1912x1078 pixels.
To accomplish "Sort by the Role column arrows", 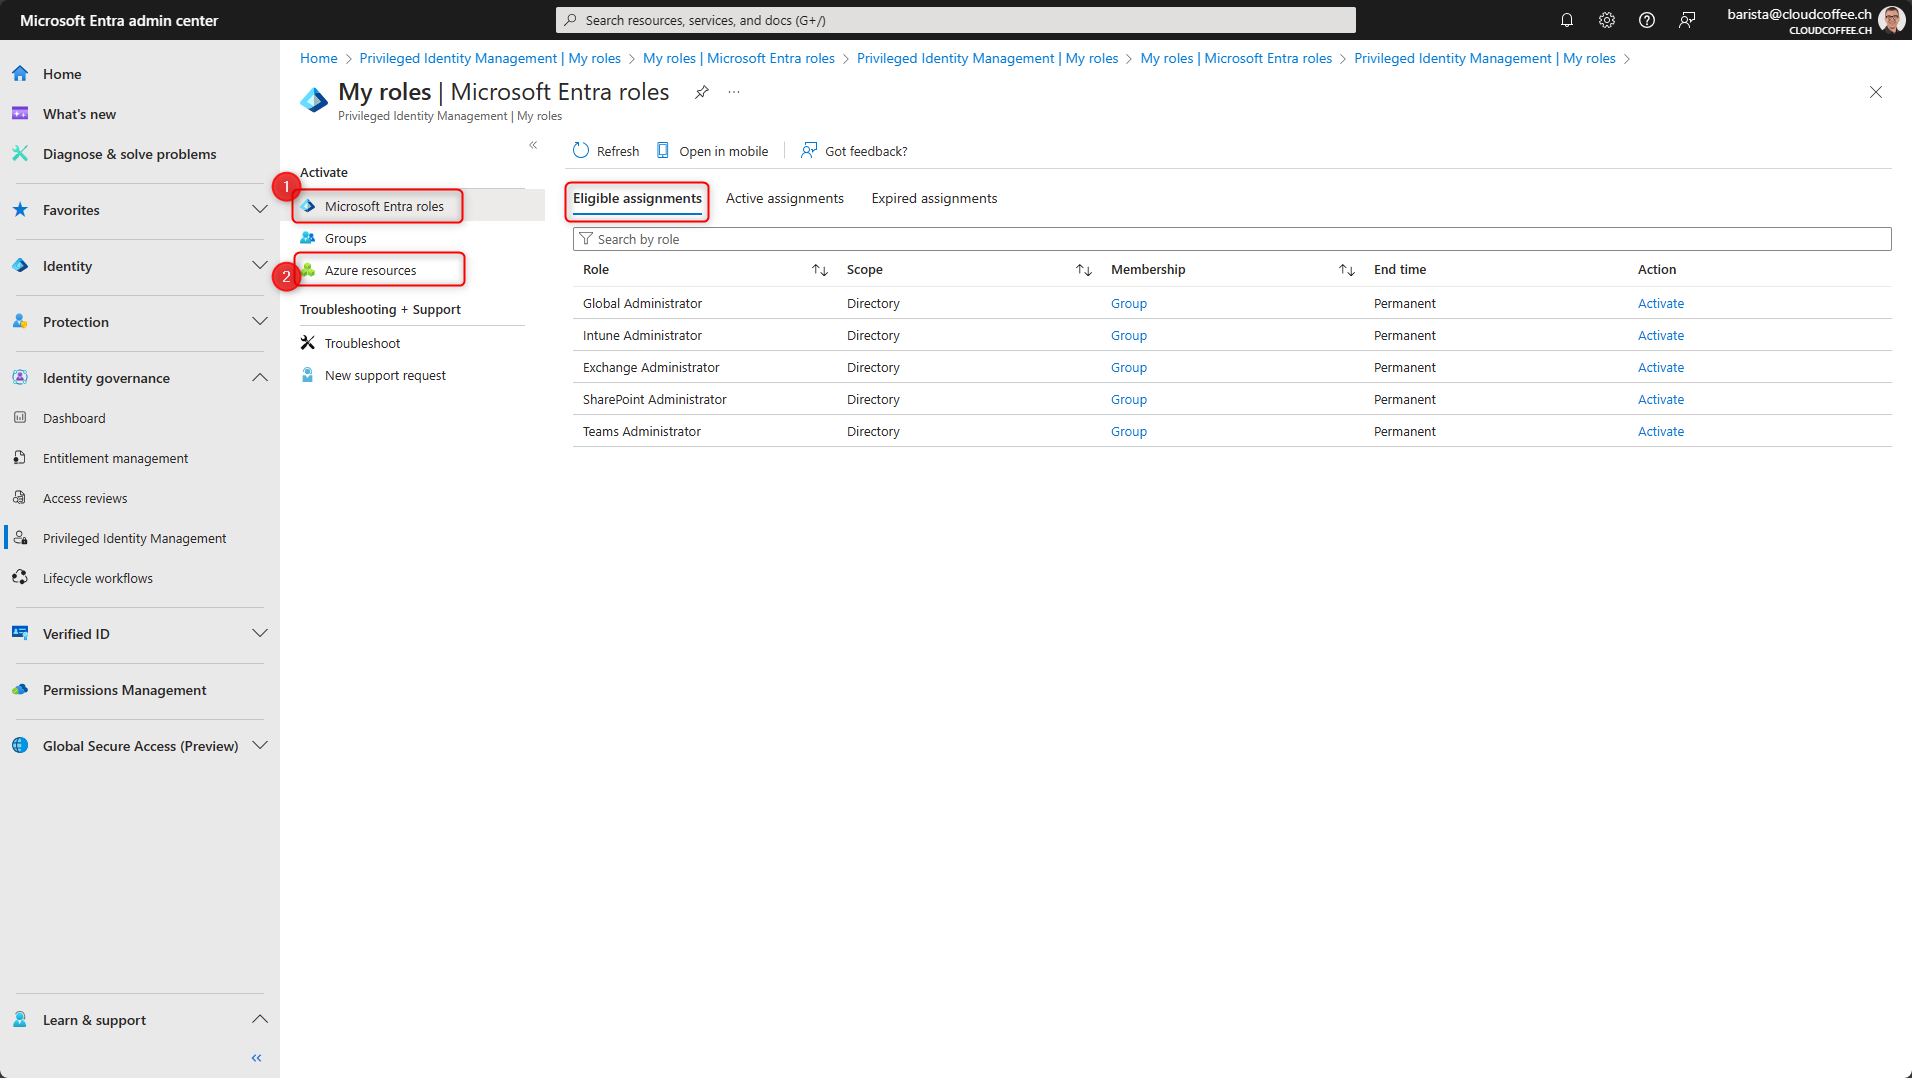I will click(x=820, y=270).
